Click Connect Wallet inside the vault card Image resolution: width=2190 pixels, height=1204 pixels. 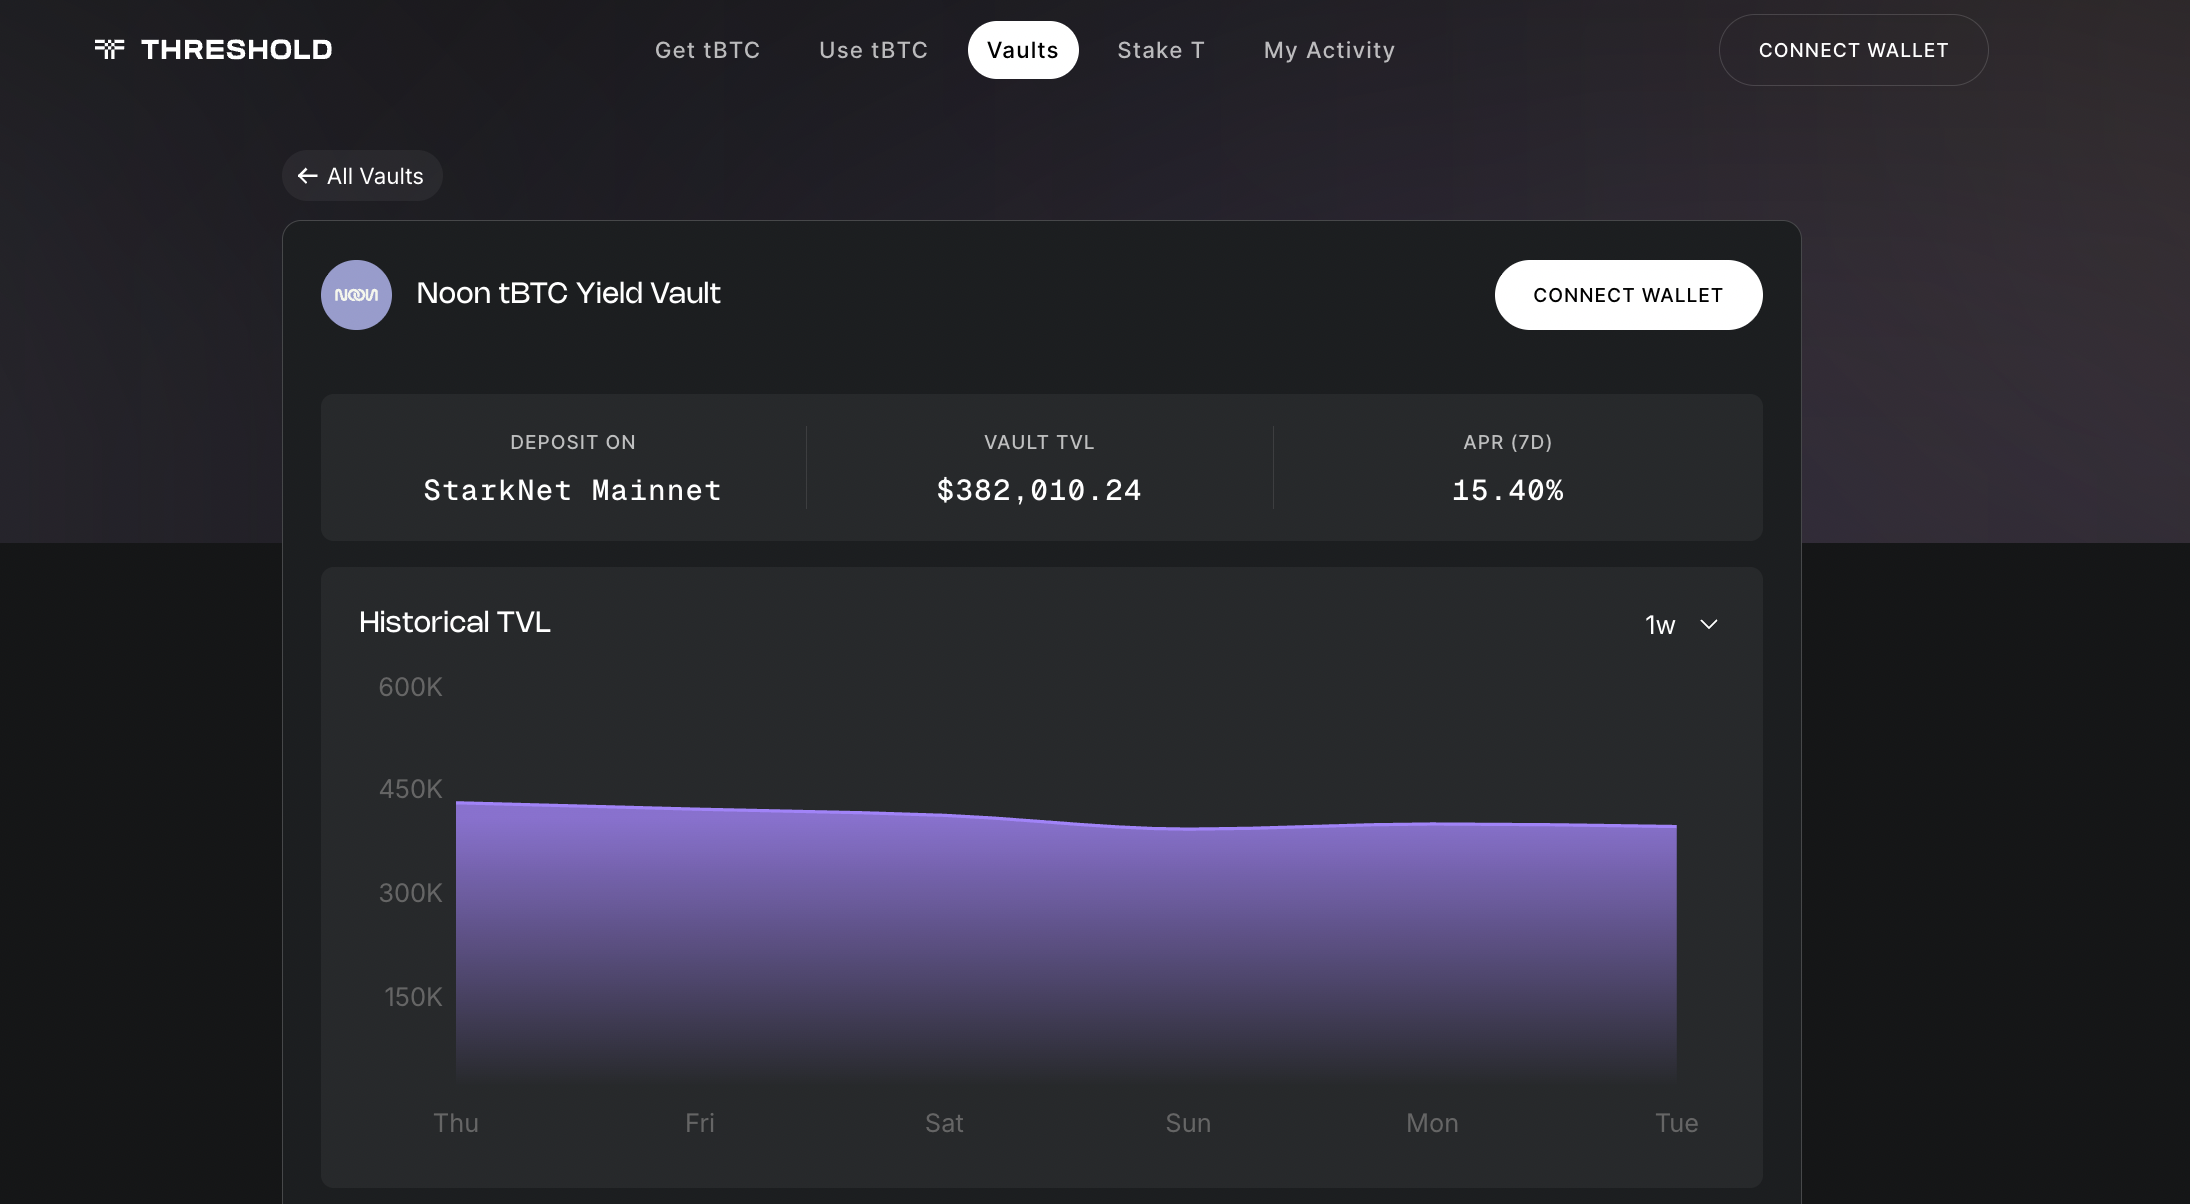[1628, 294]
